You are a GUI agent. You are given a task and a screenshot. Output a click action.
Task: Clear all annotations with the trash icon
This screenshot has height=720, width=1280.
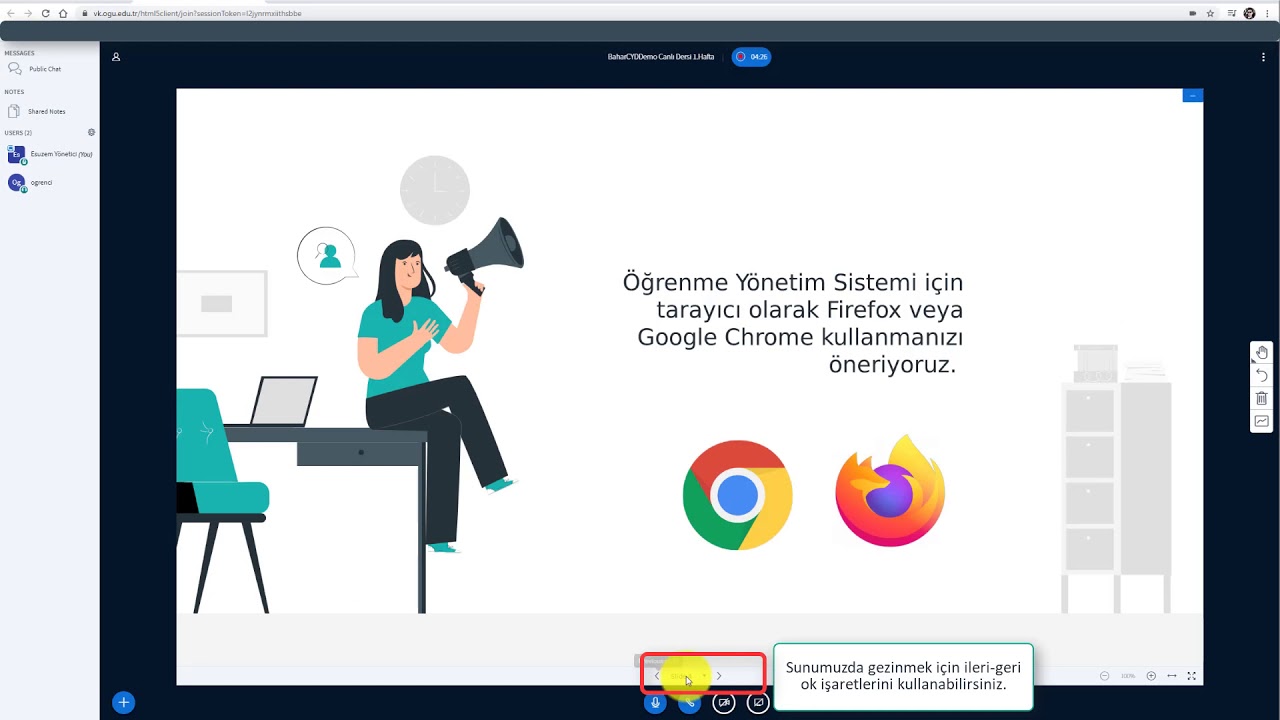click(x=1261, y=398)
